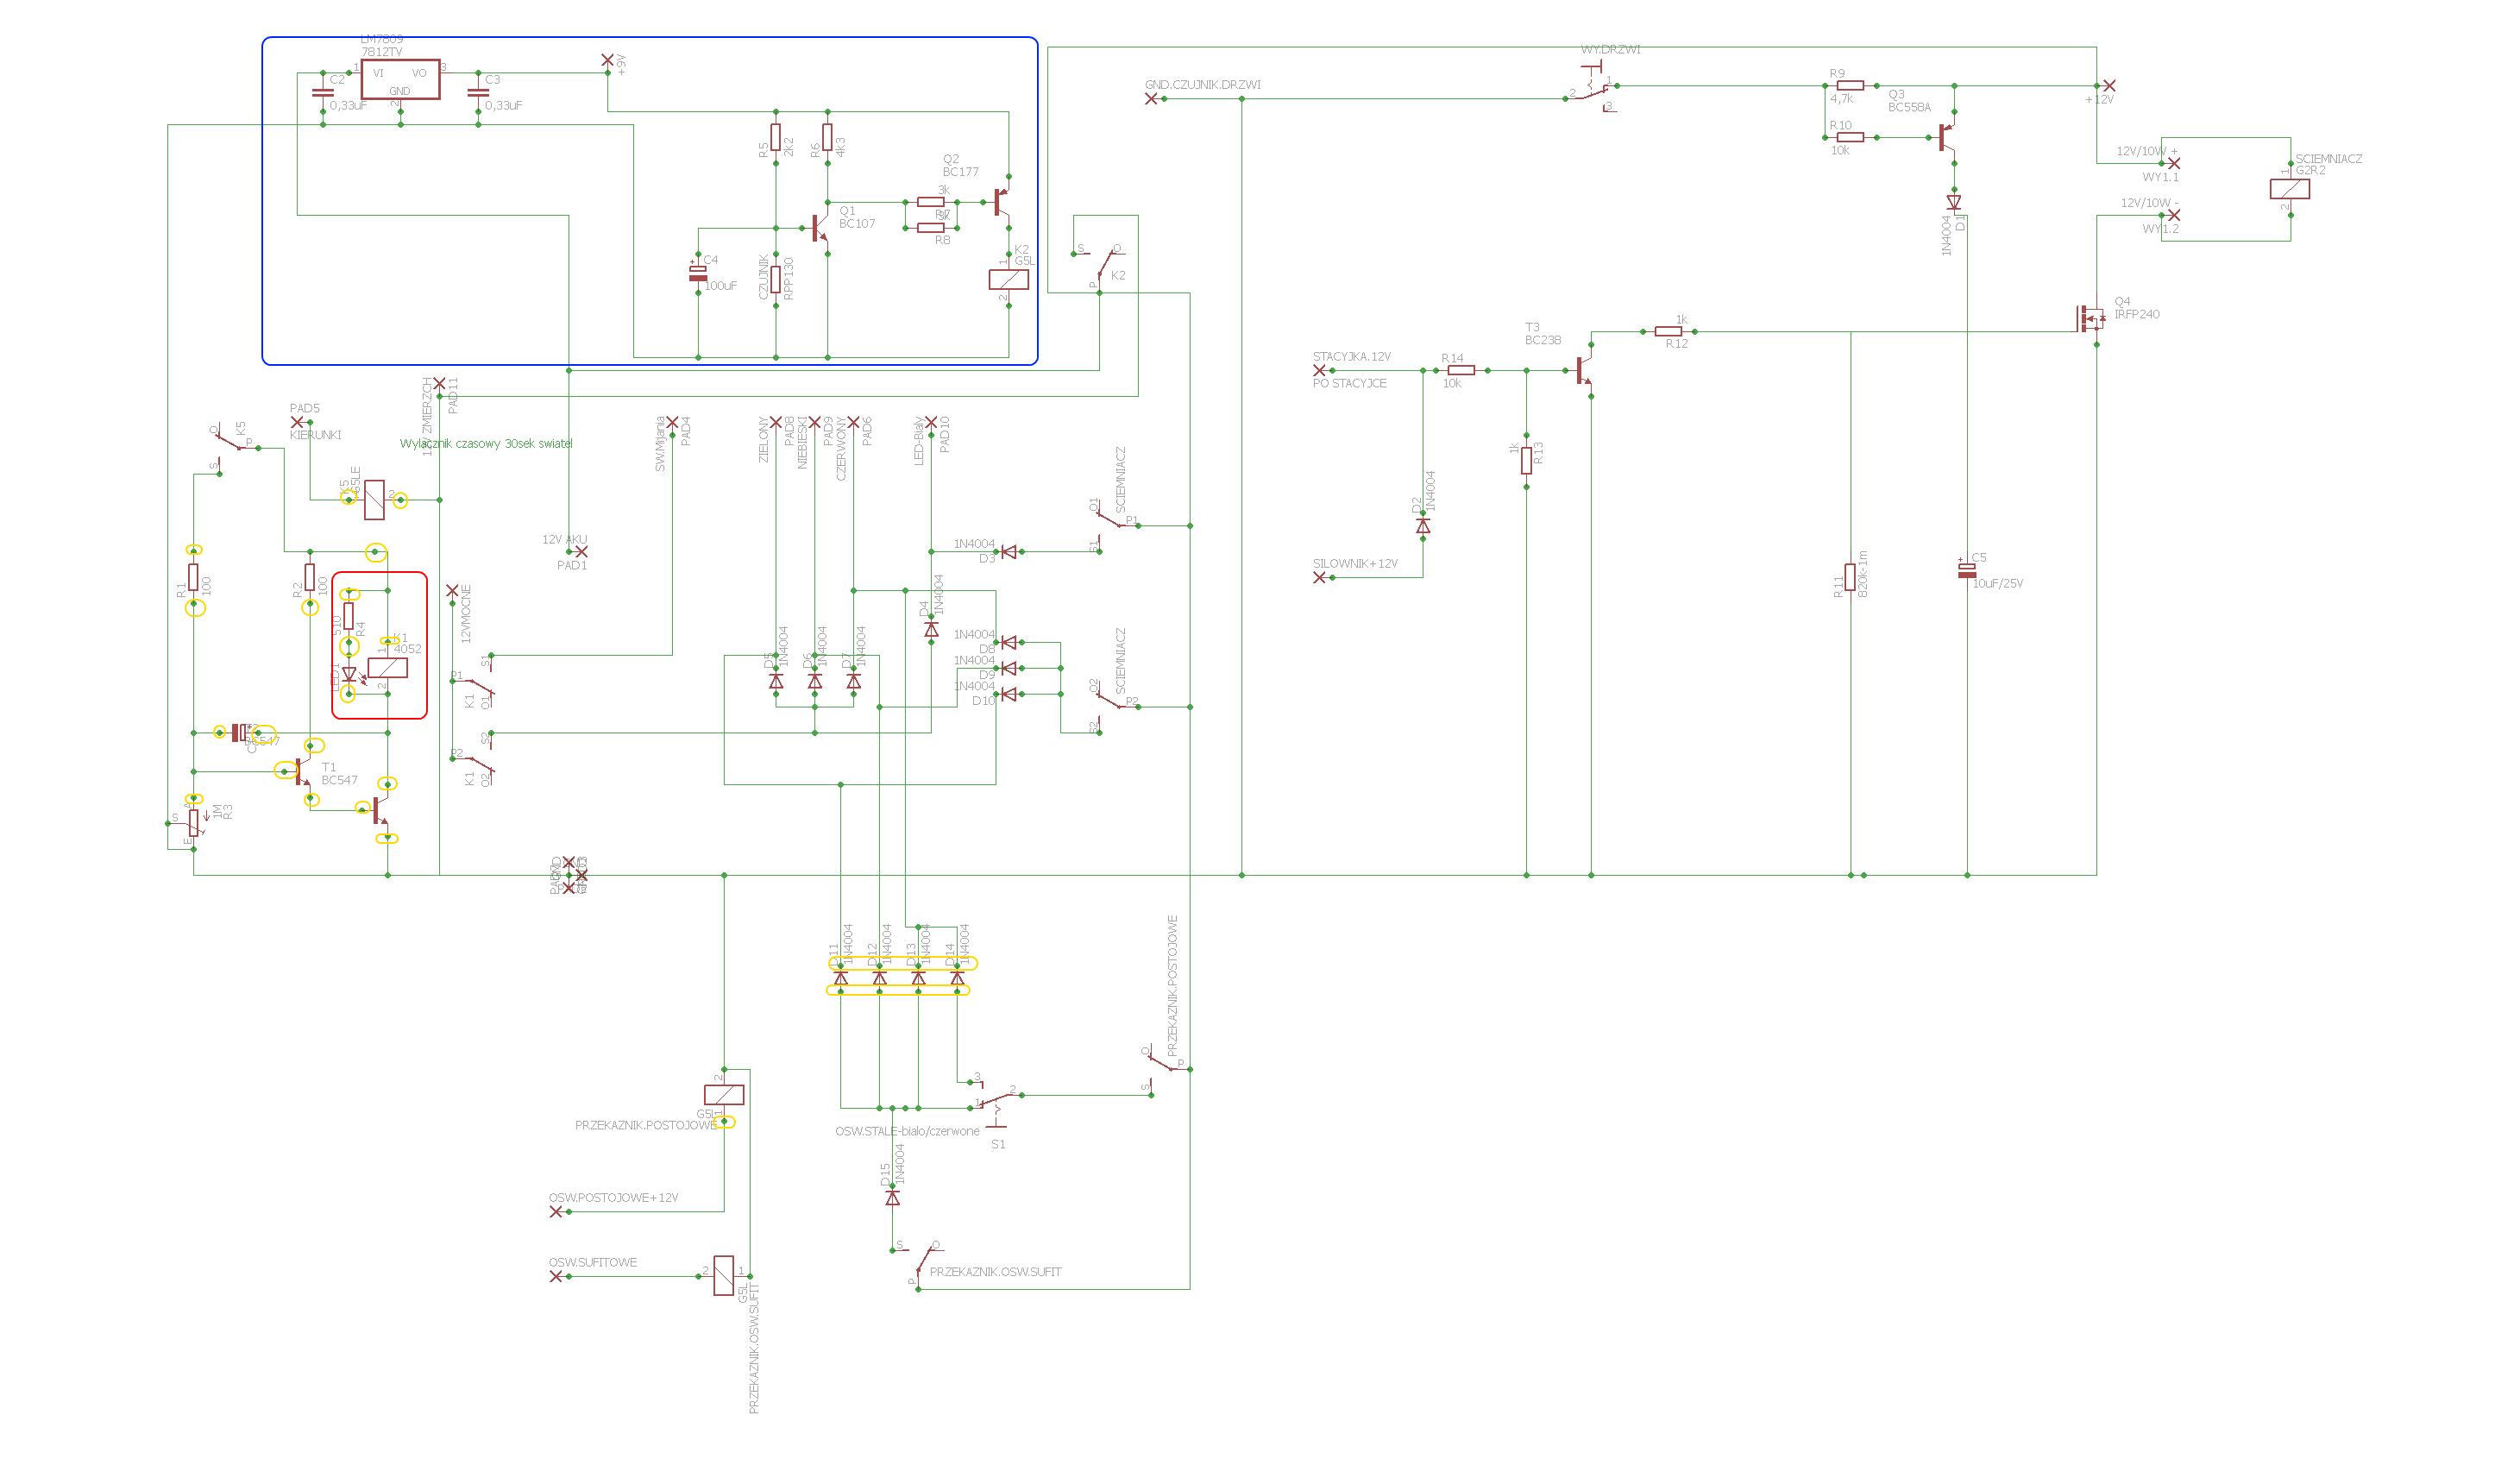Click transistor Q1 BC107
The width and height of the screenshot is (2520, 1459).
click(820, 228)
